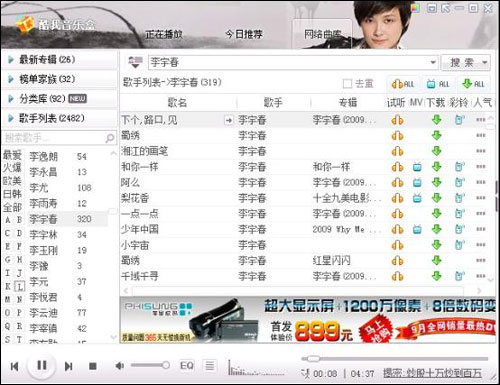Play all MVs with TV ALL button
500x385 pixels.
click(438, 84)
